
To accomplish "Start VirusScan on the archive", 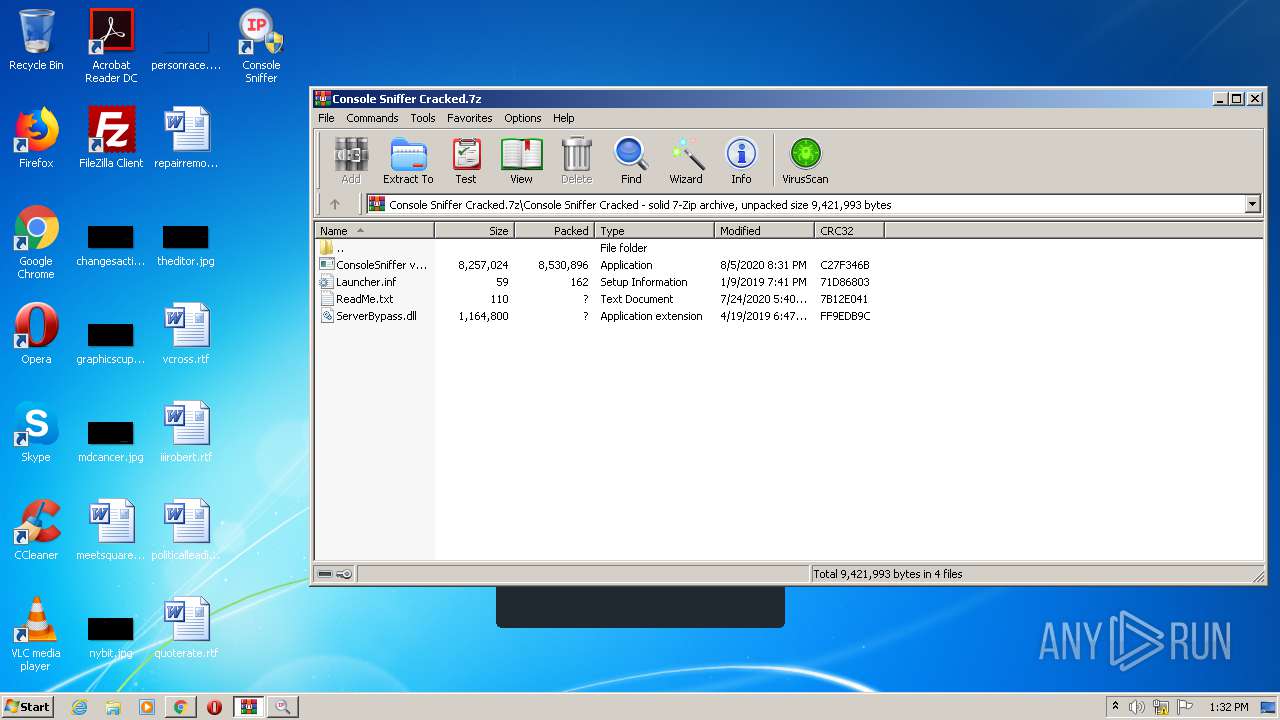I will 805,161.
